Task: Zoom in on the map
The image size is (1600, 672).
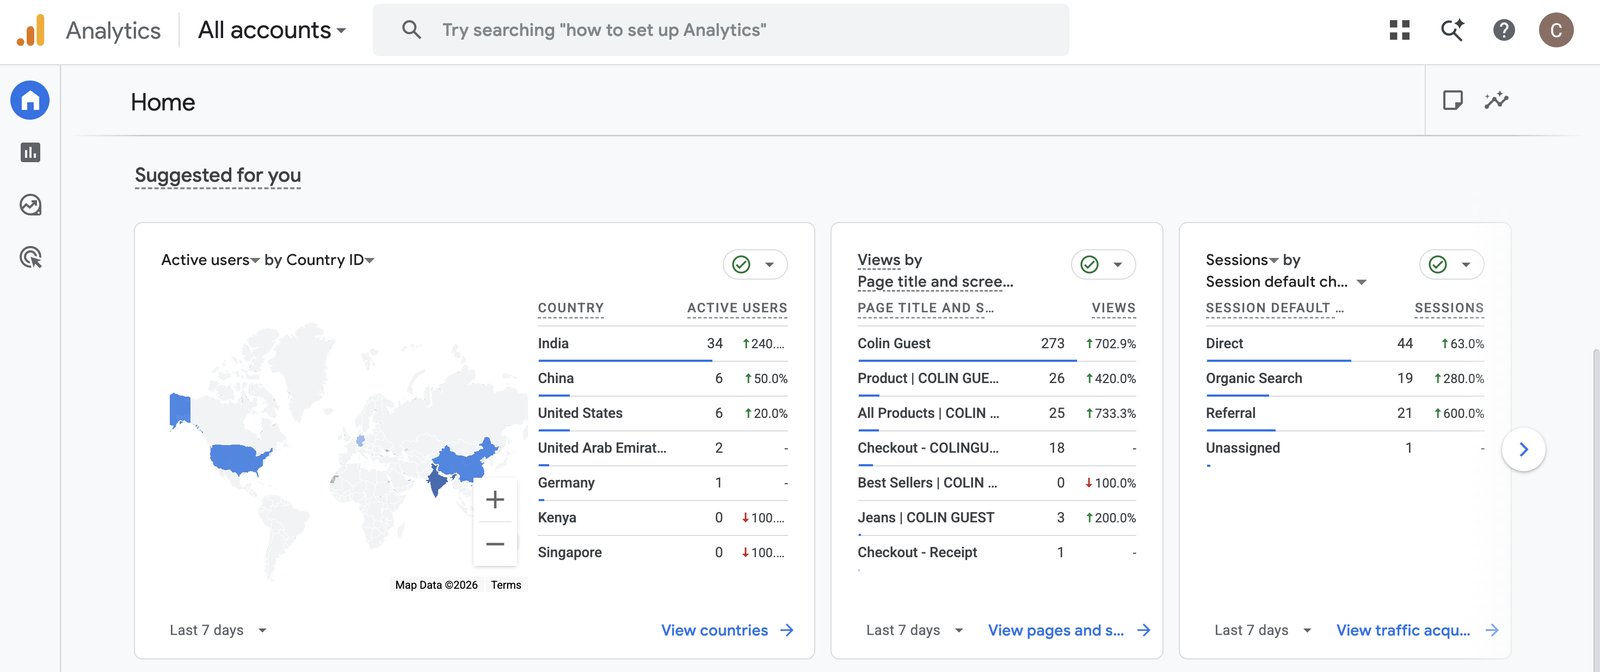Action: point(495,500)
